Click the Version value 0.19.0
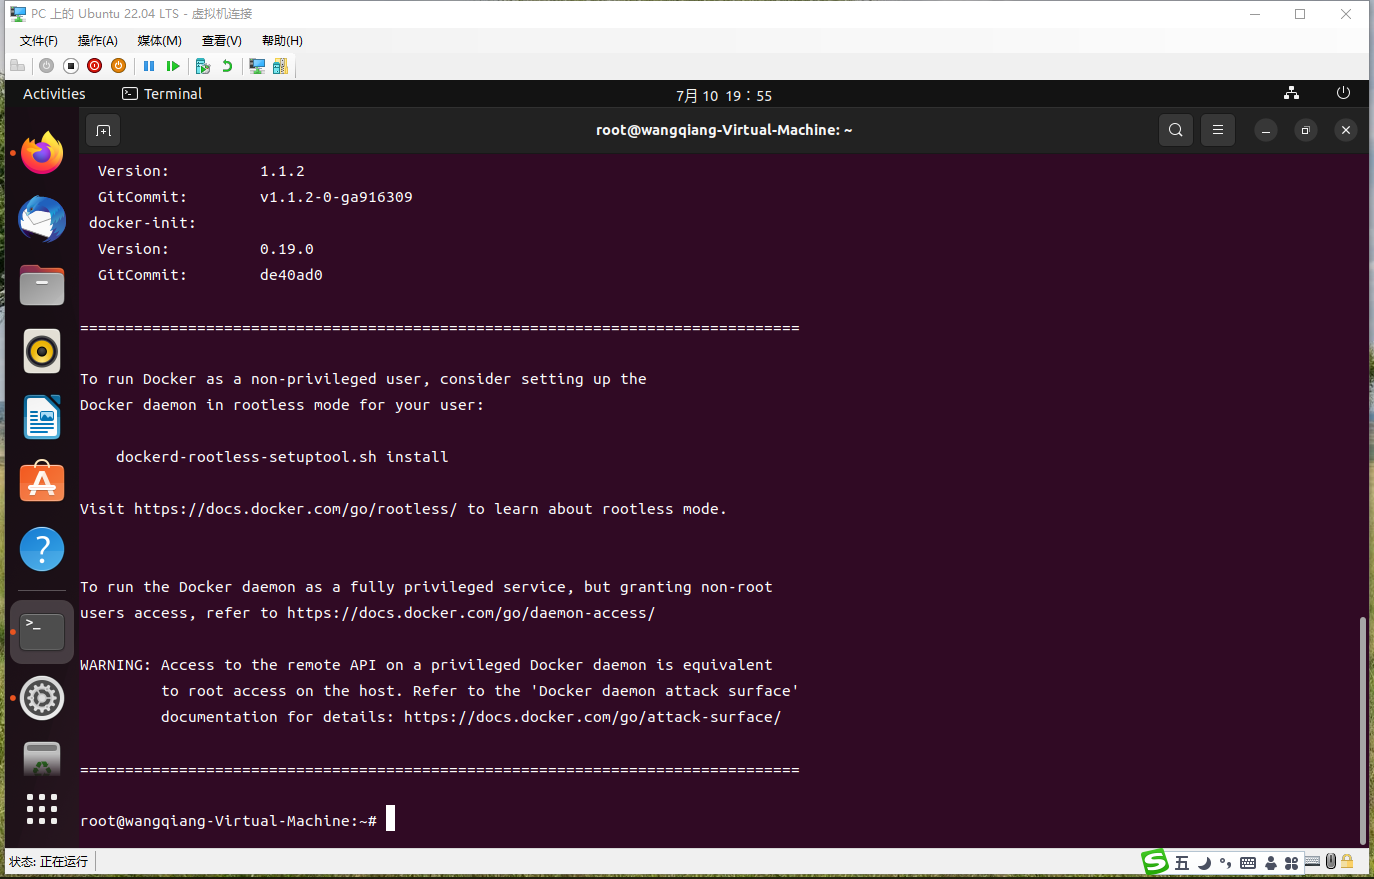This screenshot has width=1374, height=879. point(287,249)
